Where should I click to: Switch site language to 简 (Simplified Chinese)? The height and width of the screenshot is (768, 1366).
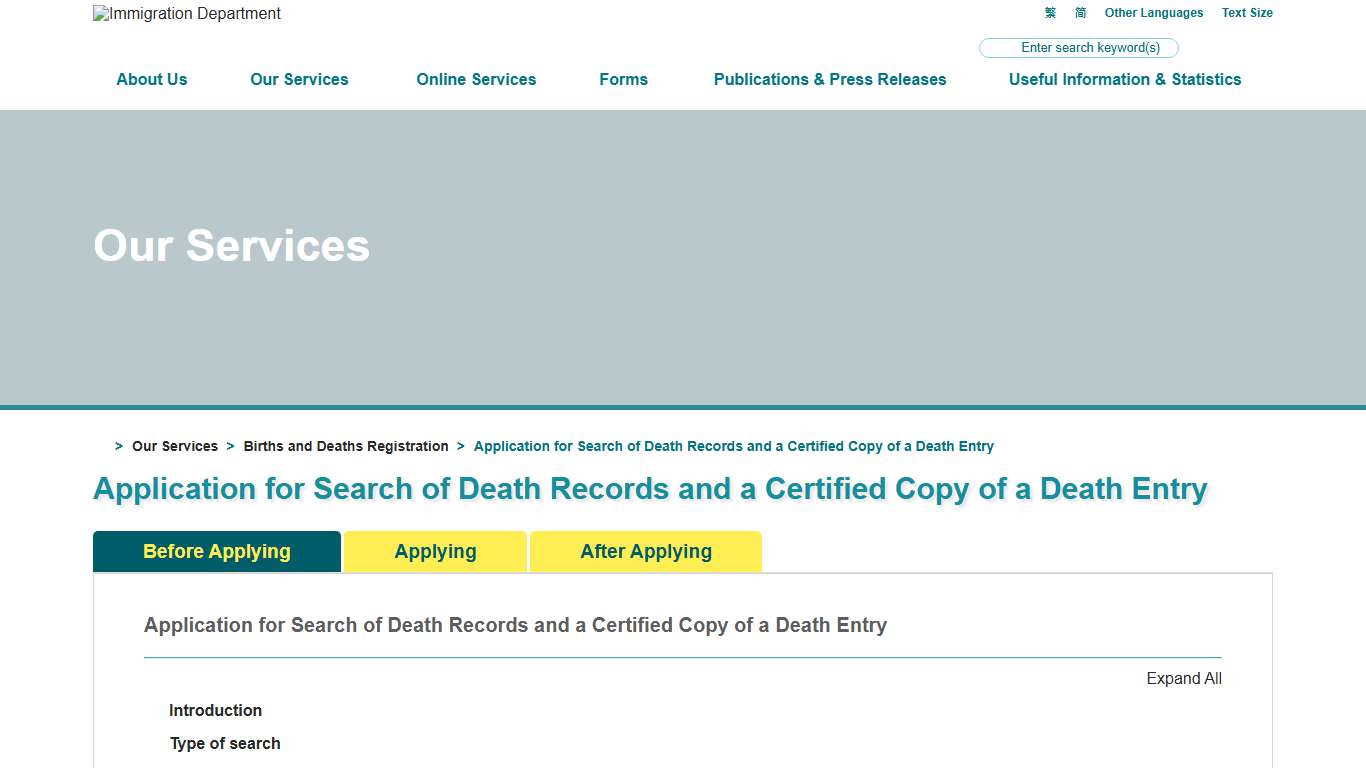pos(1079,12)
